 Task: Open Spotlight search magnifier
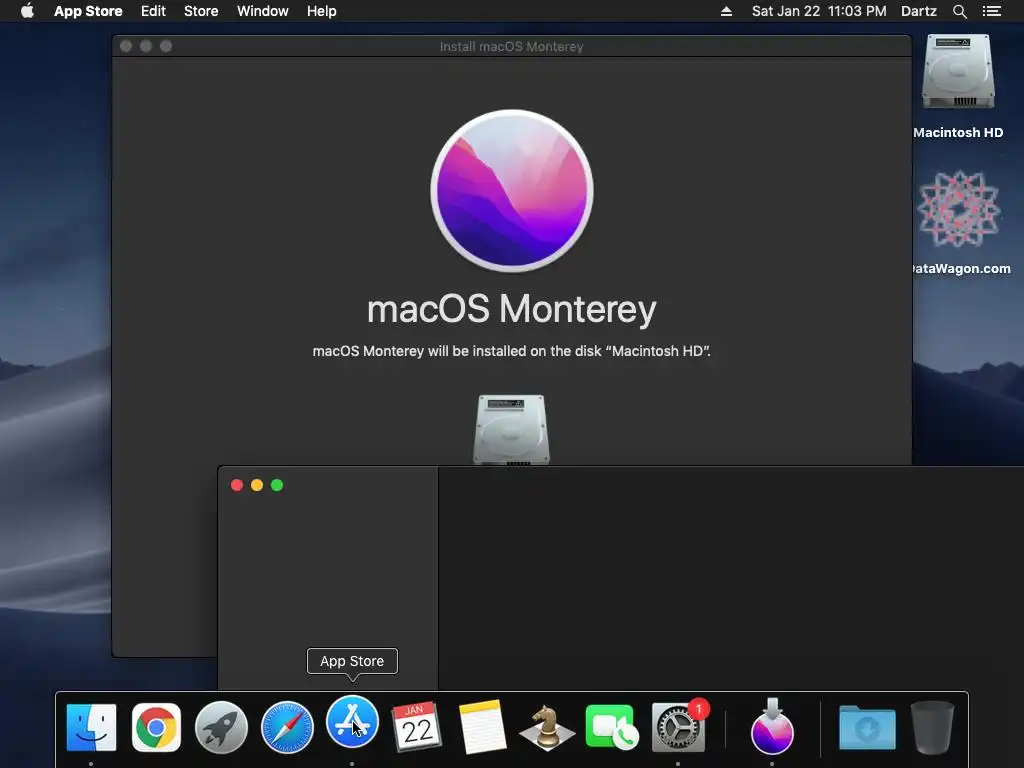(959, 11)
